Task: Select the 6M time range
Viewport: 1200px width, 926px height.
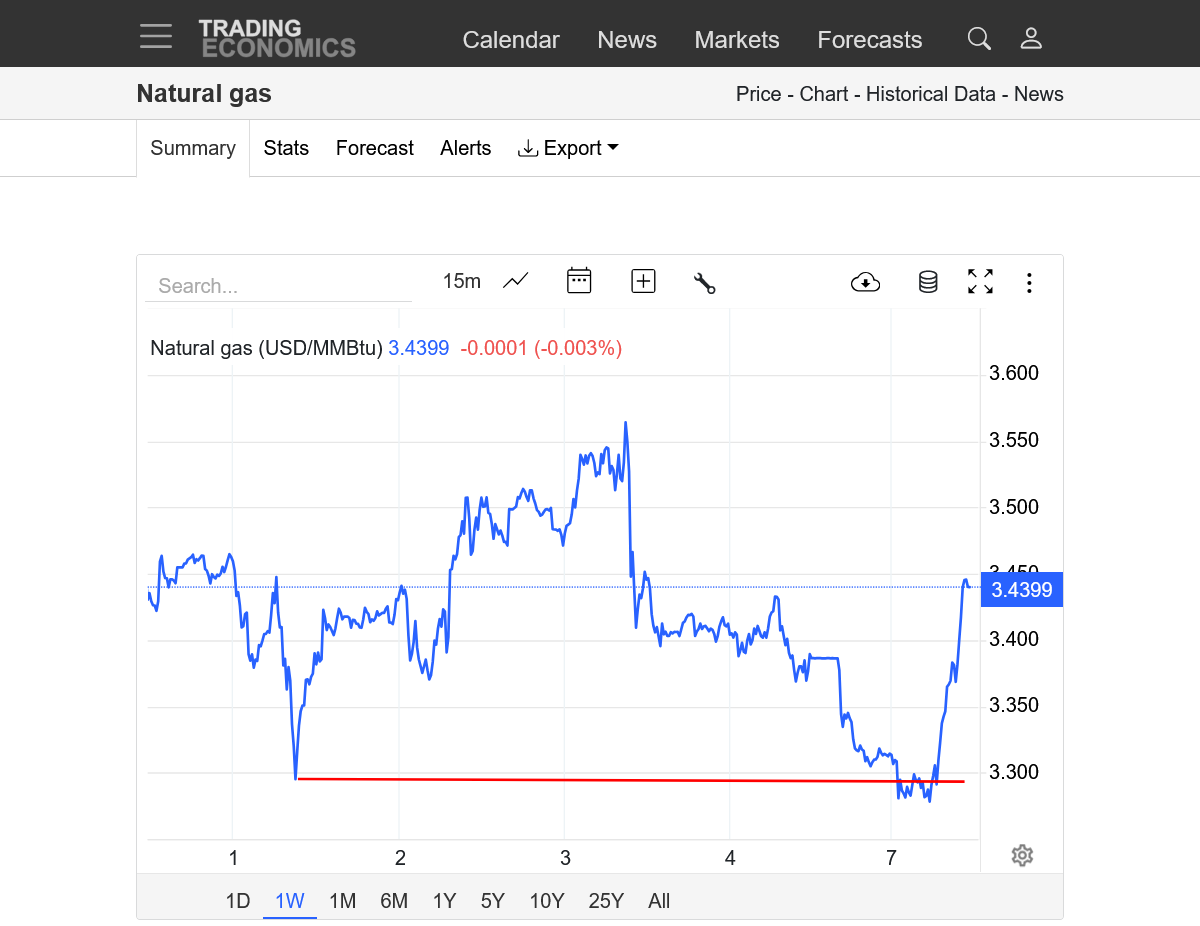Action: (394, 901)
